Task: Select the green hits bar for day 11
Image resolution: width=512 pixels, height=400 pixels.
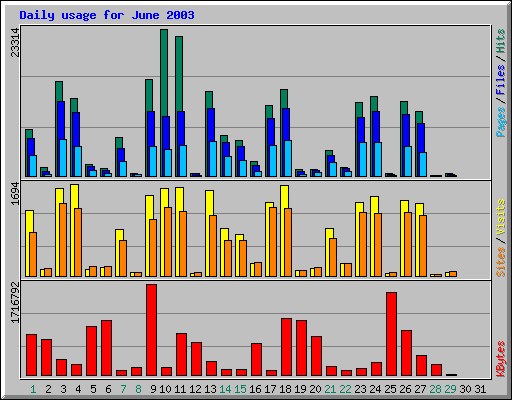Action: point(179,73)
